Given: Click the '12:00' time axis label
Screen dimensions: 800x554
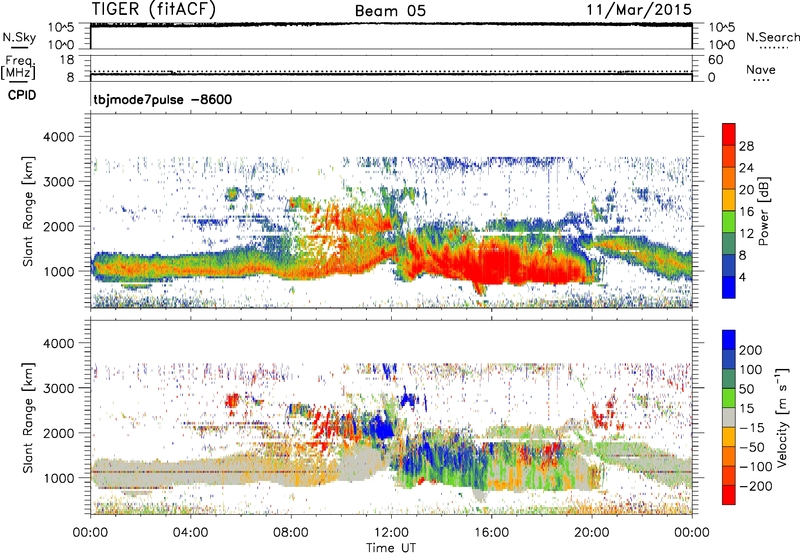Looking at the screenshot, I should [x=391, y=533].
